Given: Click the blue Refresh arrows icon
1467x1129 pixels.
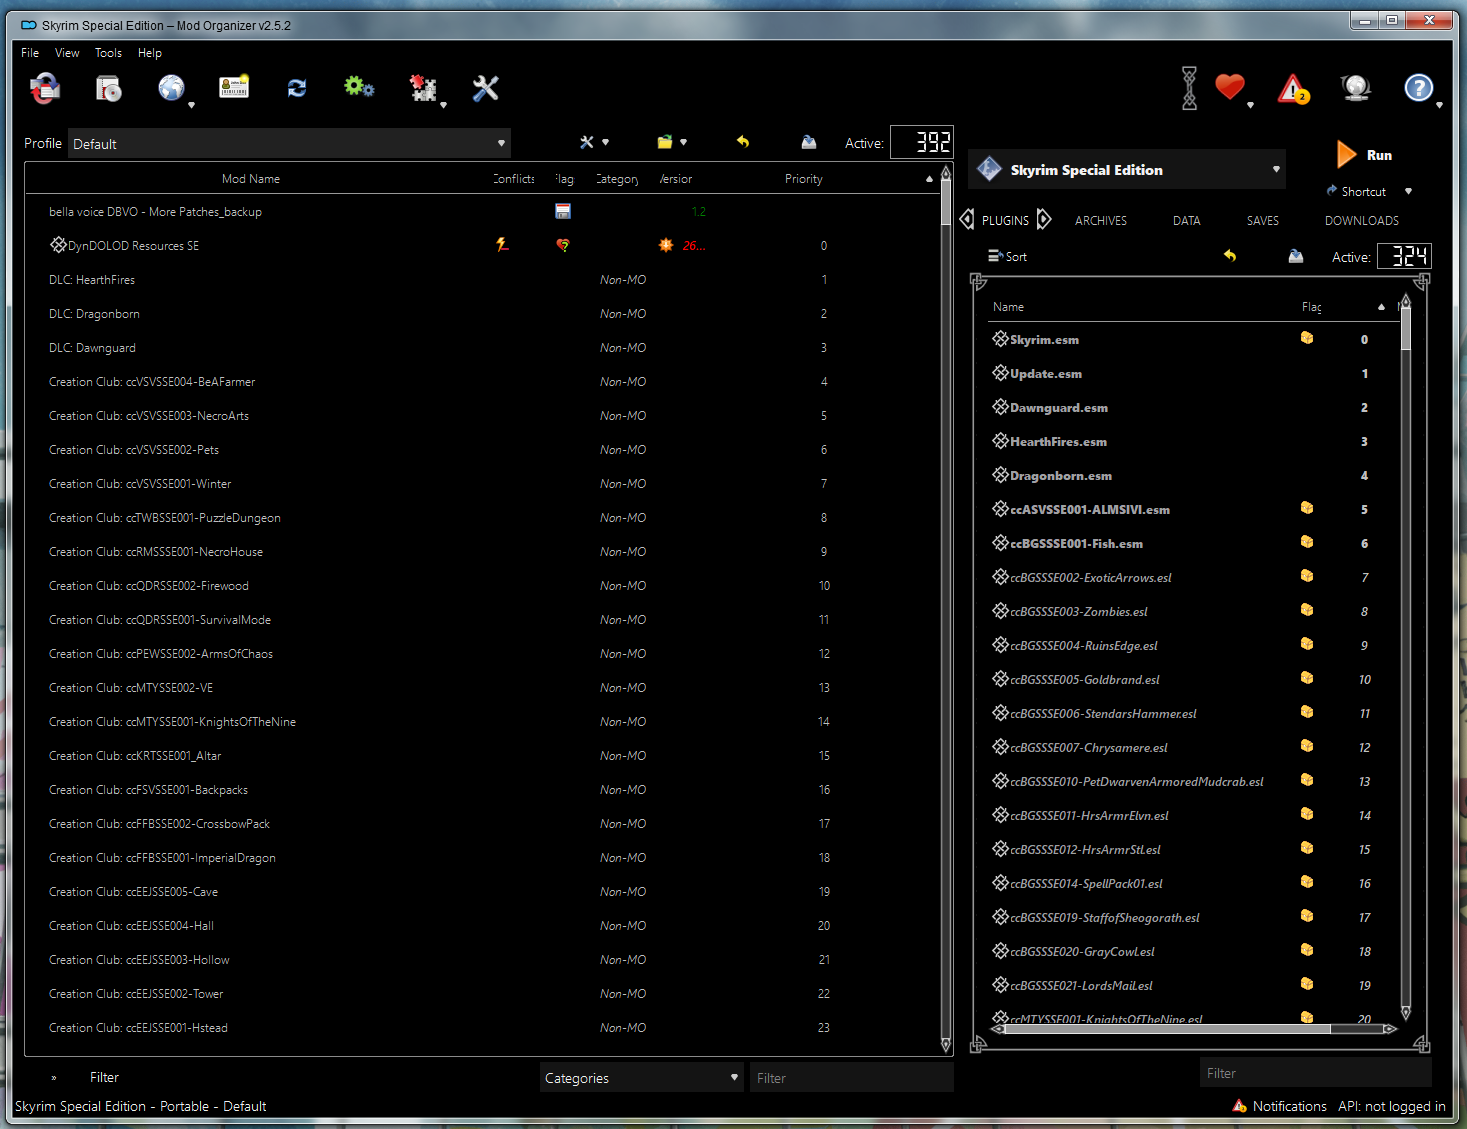Looking at the screenshot, I should pos(297,89).
